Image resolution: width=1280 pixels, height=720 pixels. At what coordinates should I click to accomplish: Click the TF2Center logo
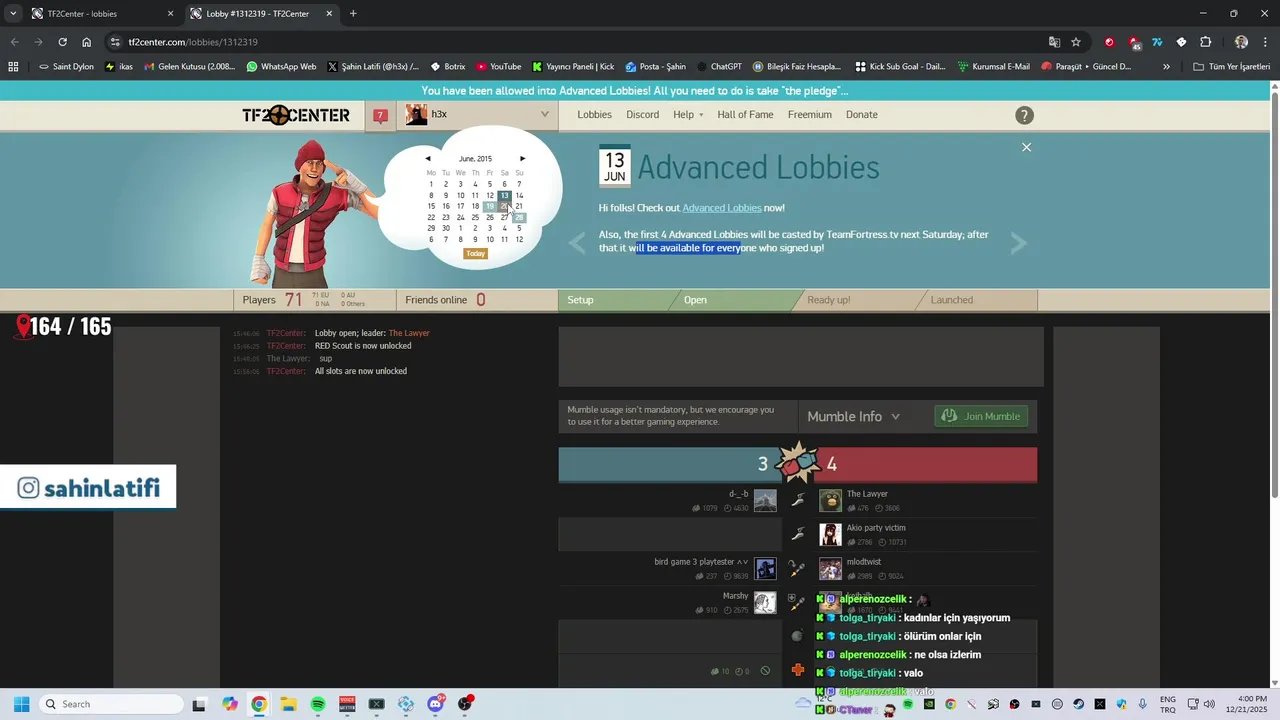point(296,115)
